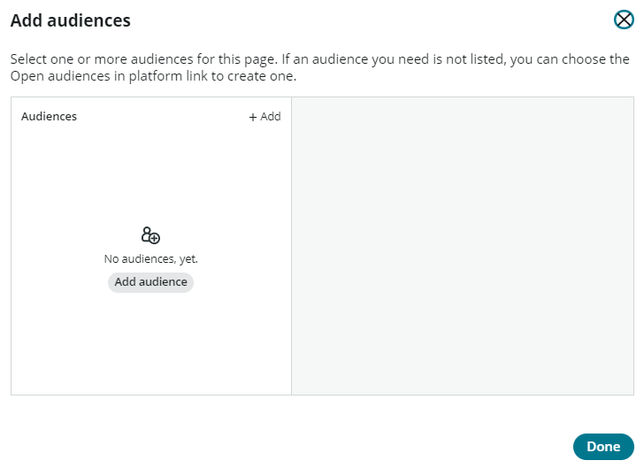Select the 'No audiences, yet.' message text
This screenshot has width=644, height=469.
pyautogui.click(x=151, y=259)
